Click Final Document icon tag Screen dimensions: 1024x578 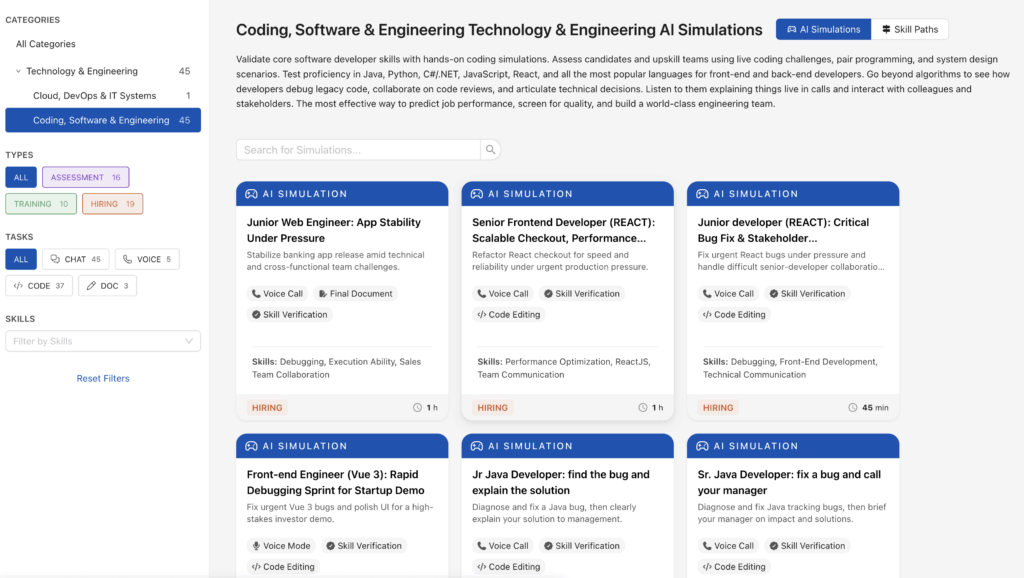tap(323, 294)
